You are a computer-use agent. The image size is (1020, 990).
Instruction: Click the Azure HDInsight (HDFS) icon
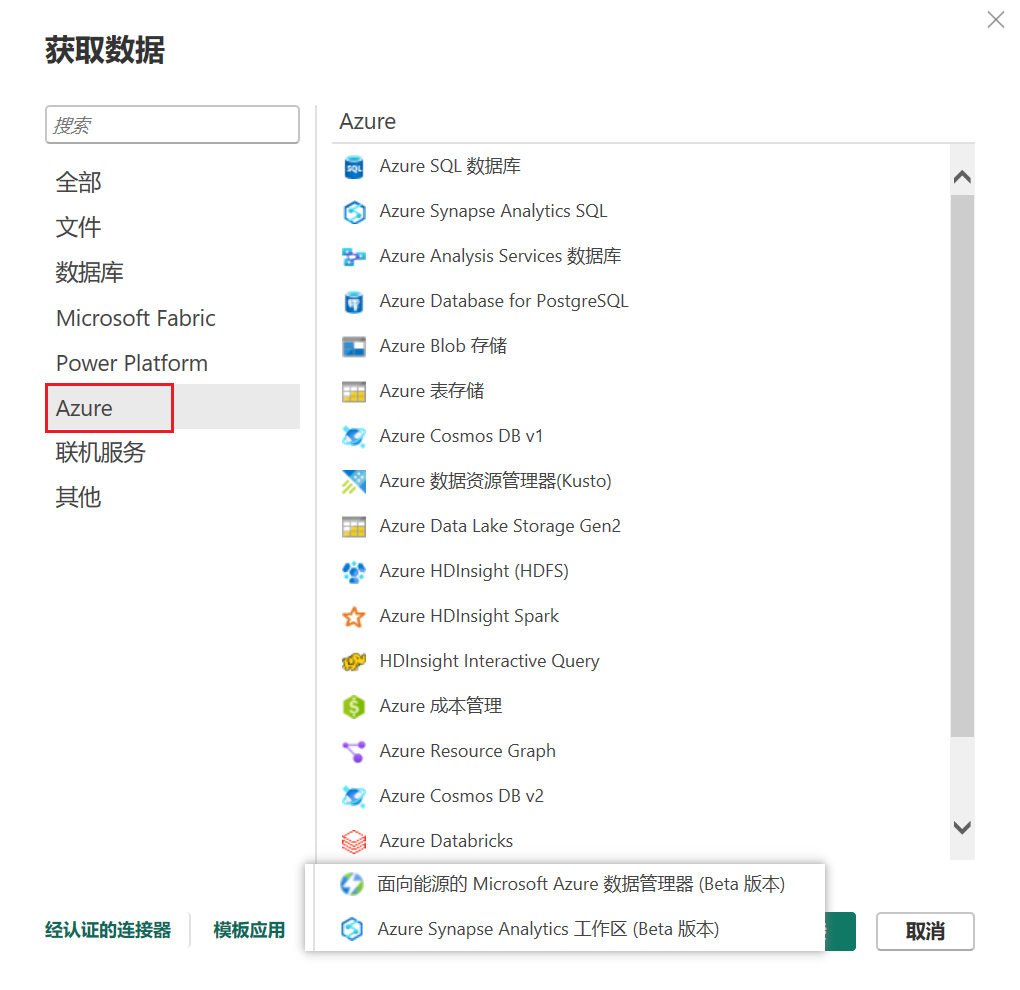pyautogui.click(x=354, y=572)
